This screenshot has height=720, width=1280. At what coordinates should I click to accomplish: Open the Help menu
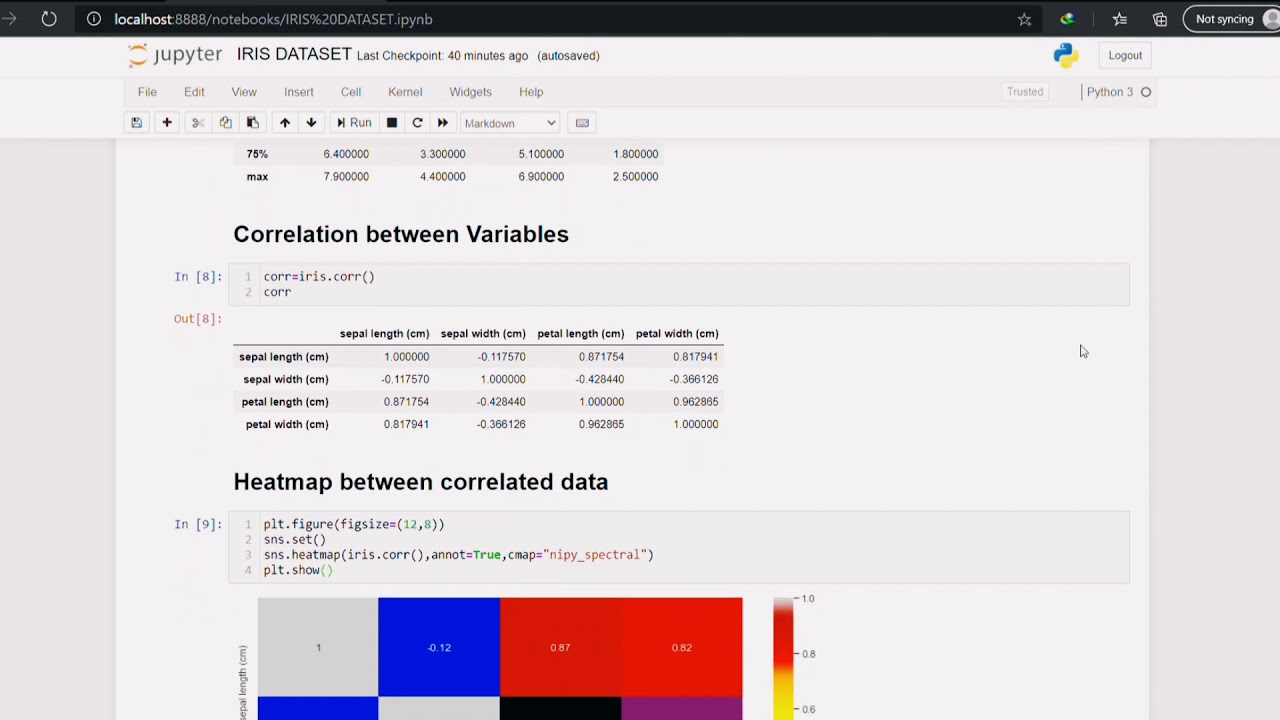[531, 92]
